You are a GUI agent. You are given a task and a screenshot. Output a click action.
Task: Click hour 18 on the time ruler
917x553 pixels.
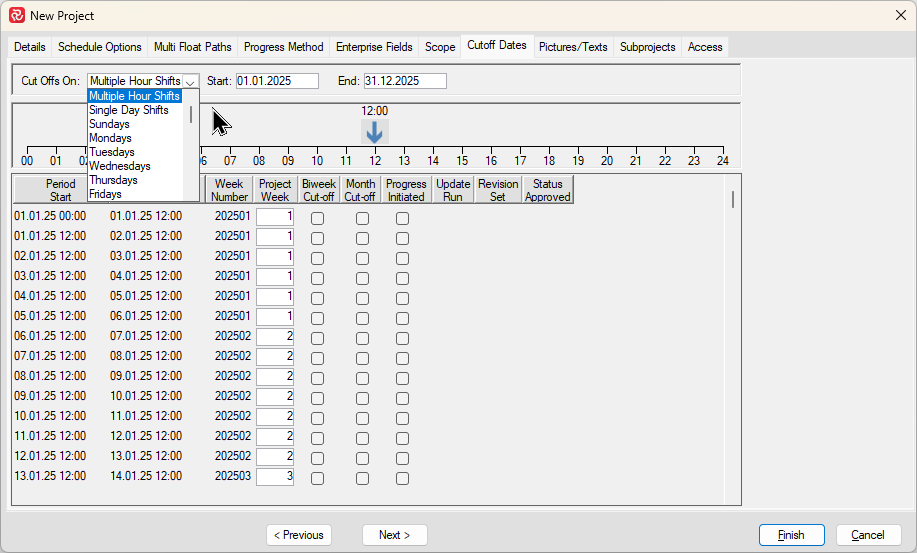pyautogui.click(x=549, y=160)
